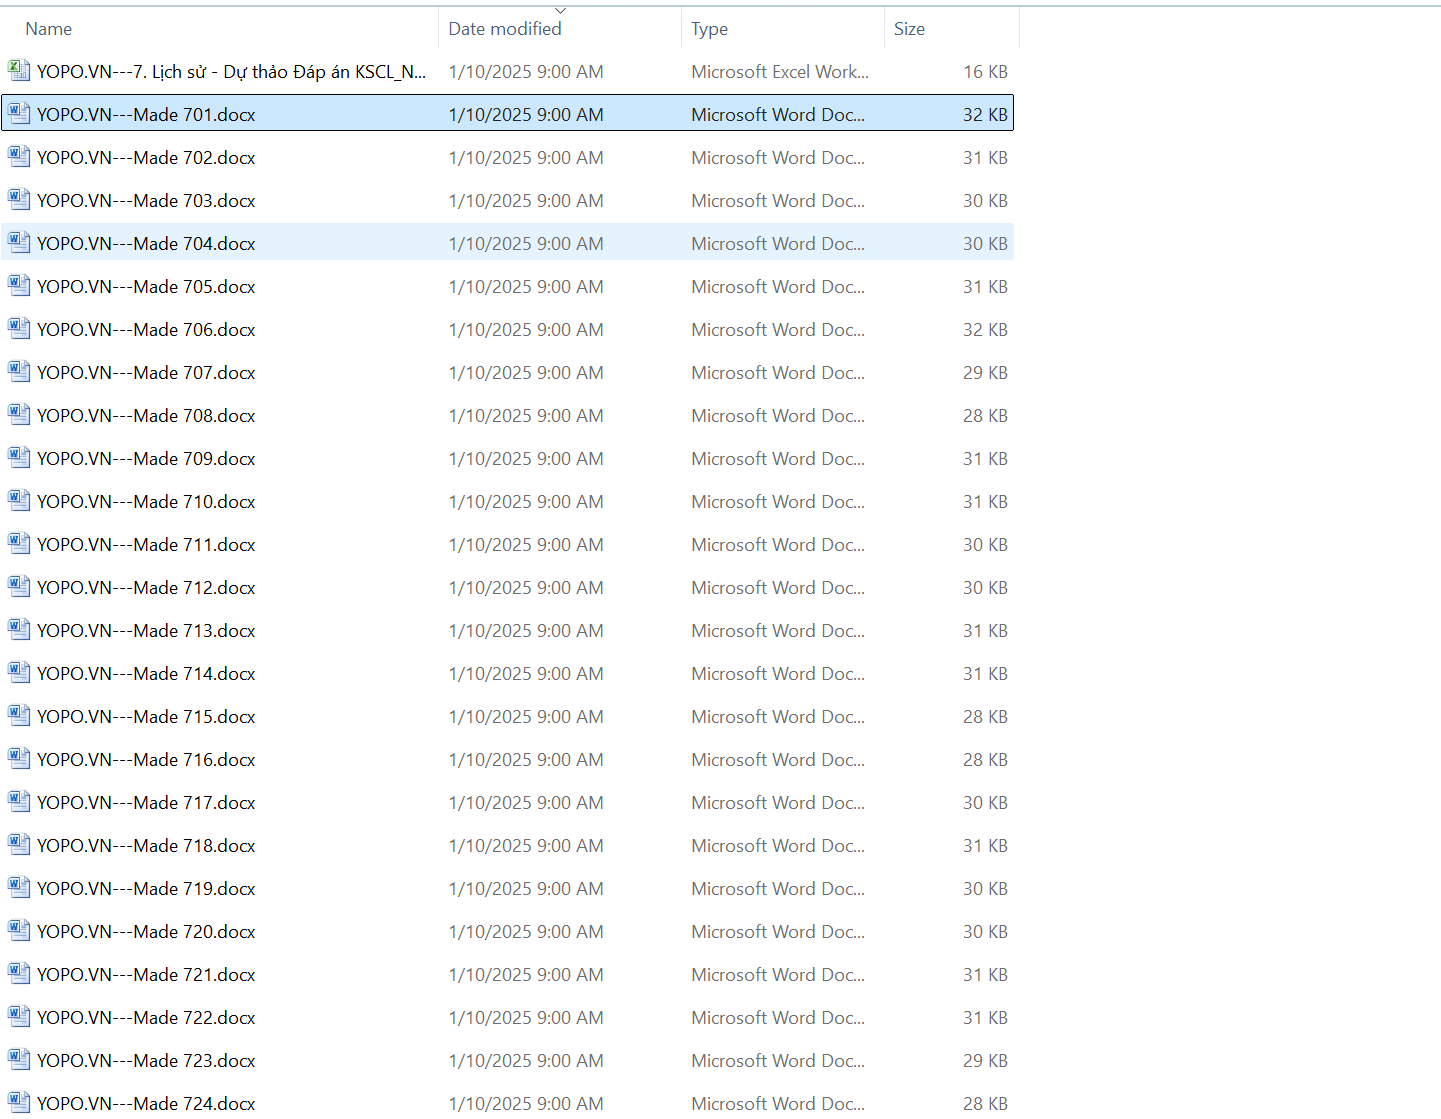Sort files by the Name column header
The width and height of the screenshot is (1441, 1119).
pos(49,29)
